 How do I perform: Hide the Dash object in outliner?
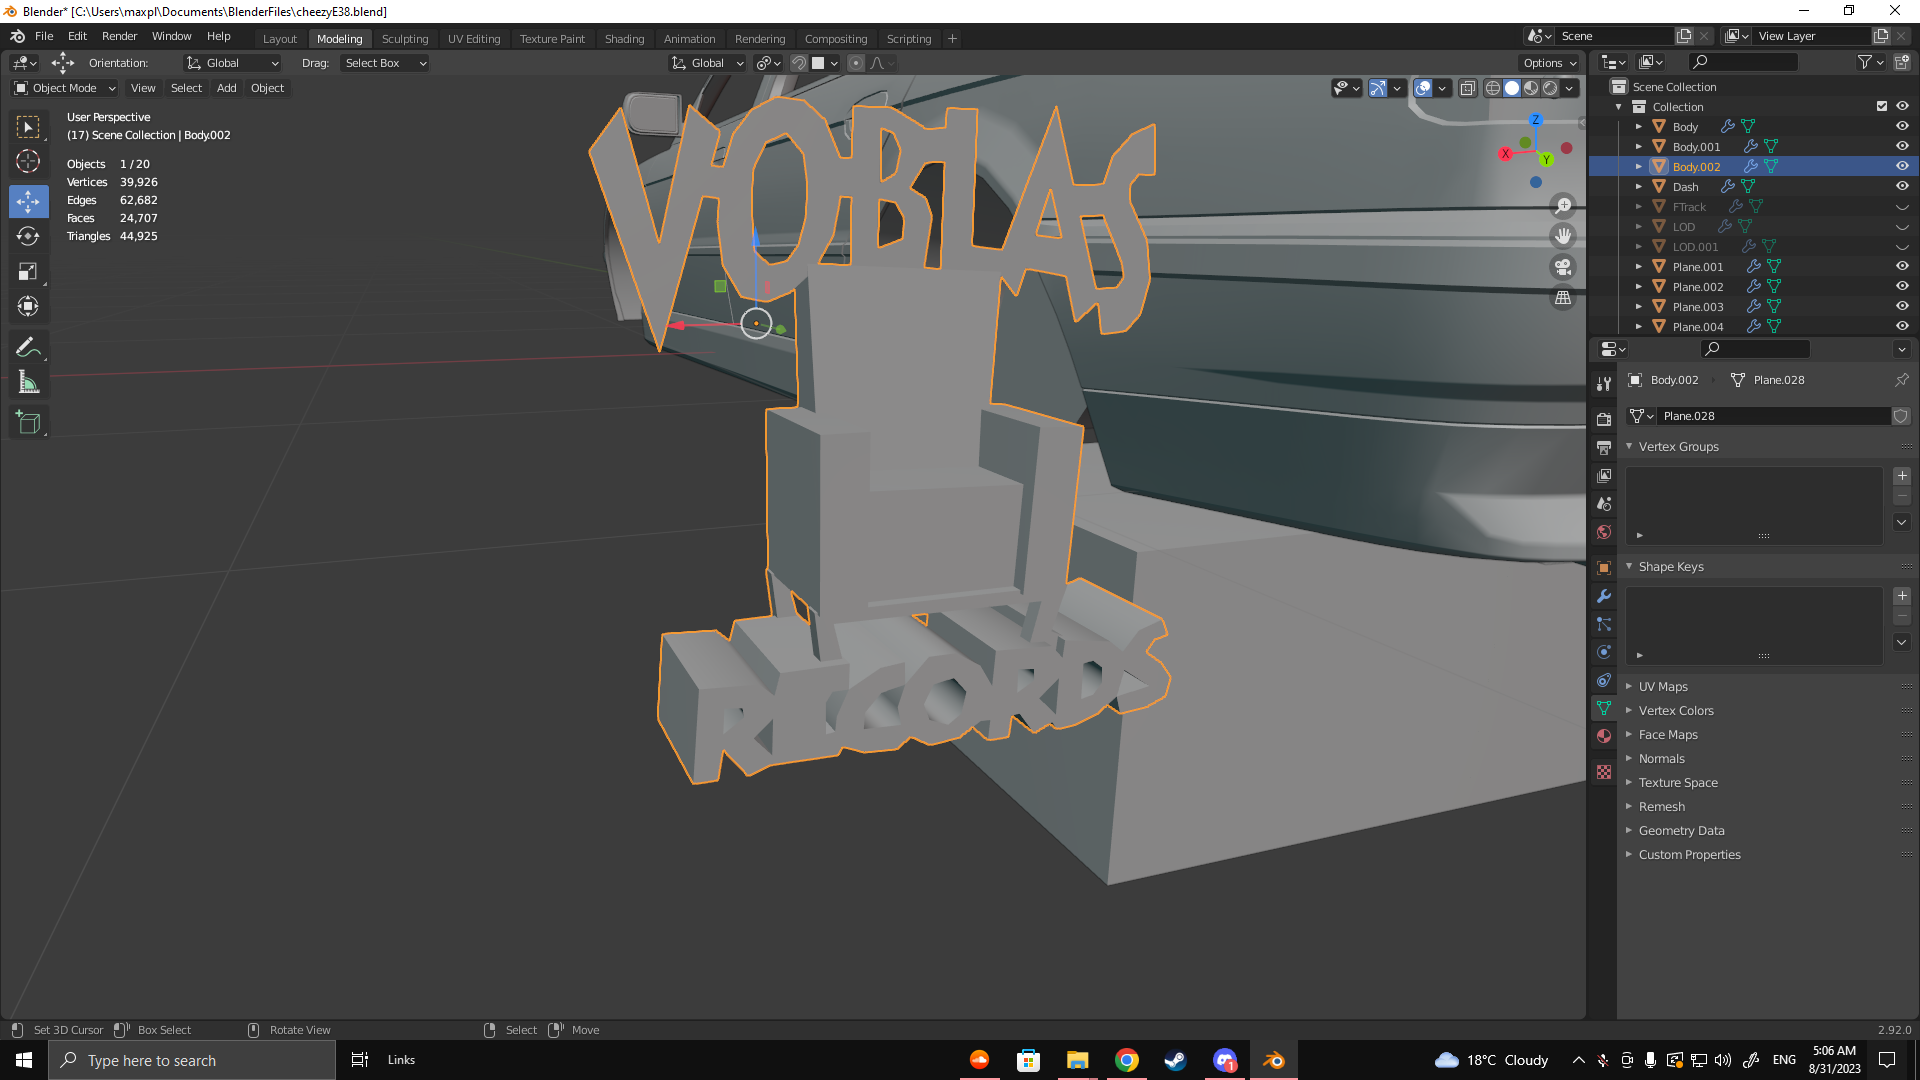[1902, 186]
